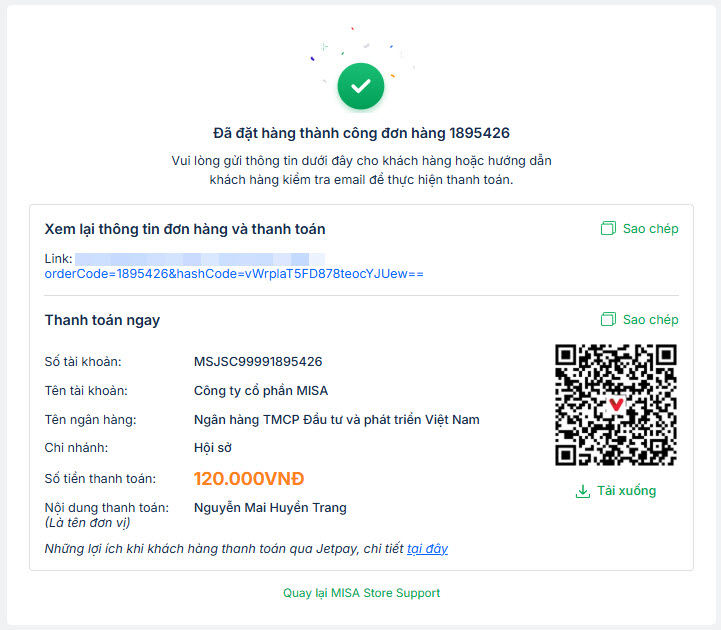Click the Thanh toán ngay section heading
721x630 pixels.
pos(102,320)
